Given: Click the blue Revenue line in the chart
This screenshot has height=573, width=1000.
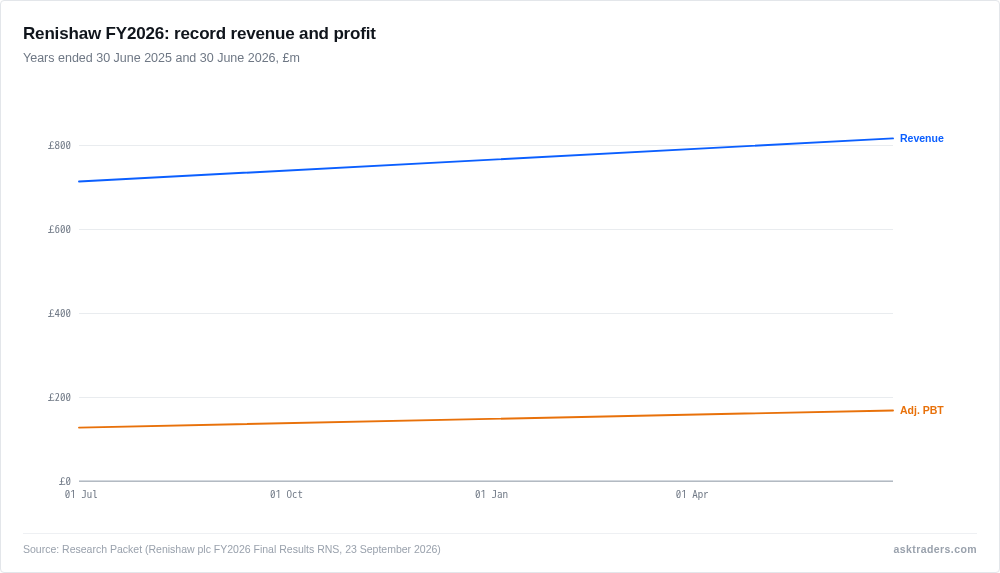Looking at the screenshot, I should [486, 160].
